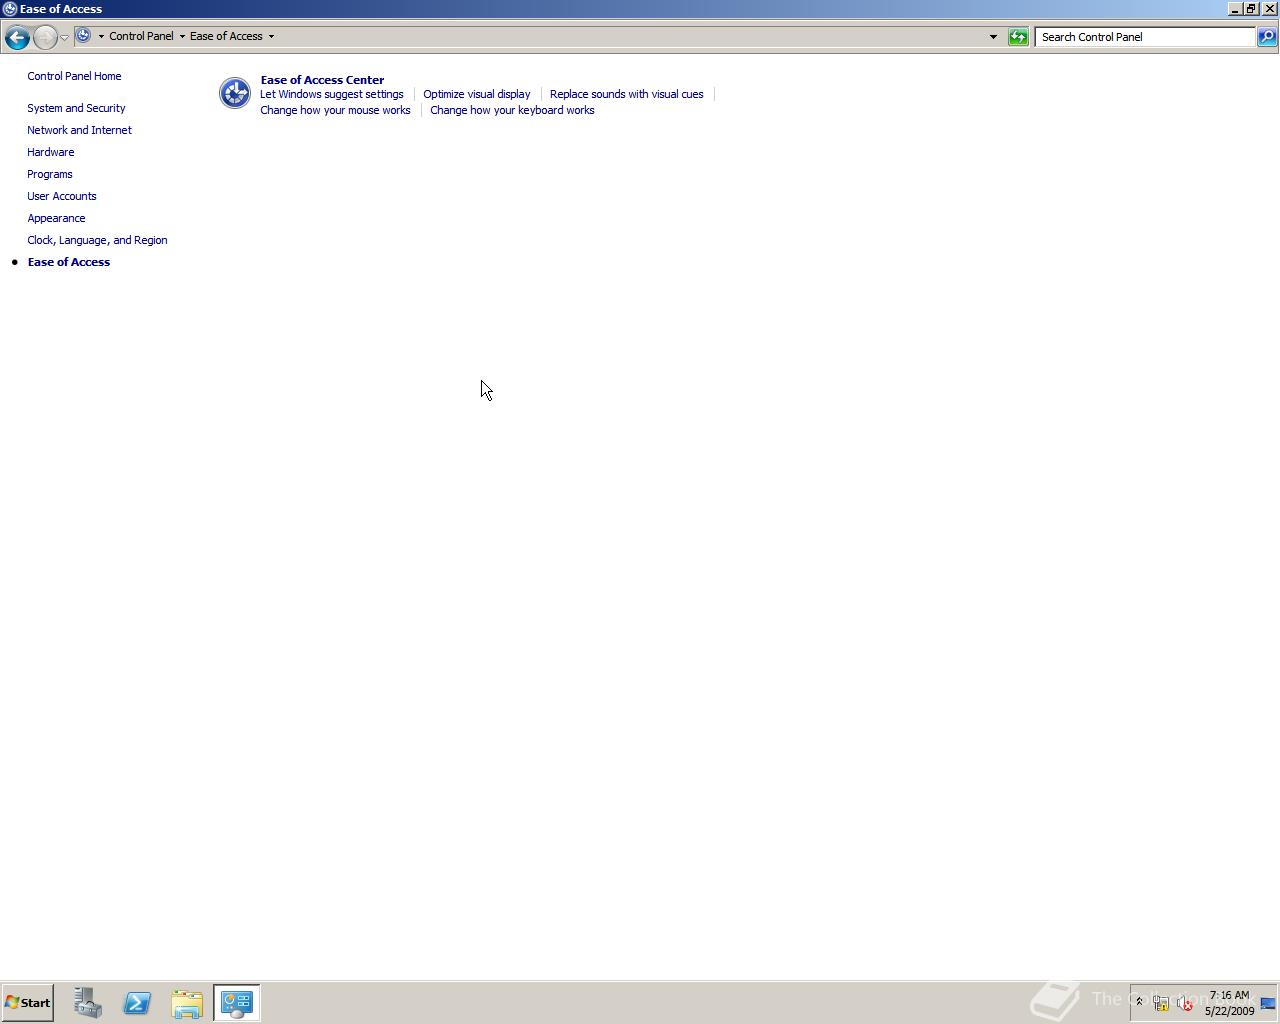Click the search magnifier icon
Image resolution: width=1280 pixels, height=1024 pixels.
[1266, 37]
